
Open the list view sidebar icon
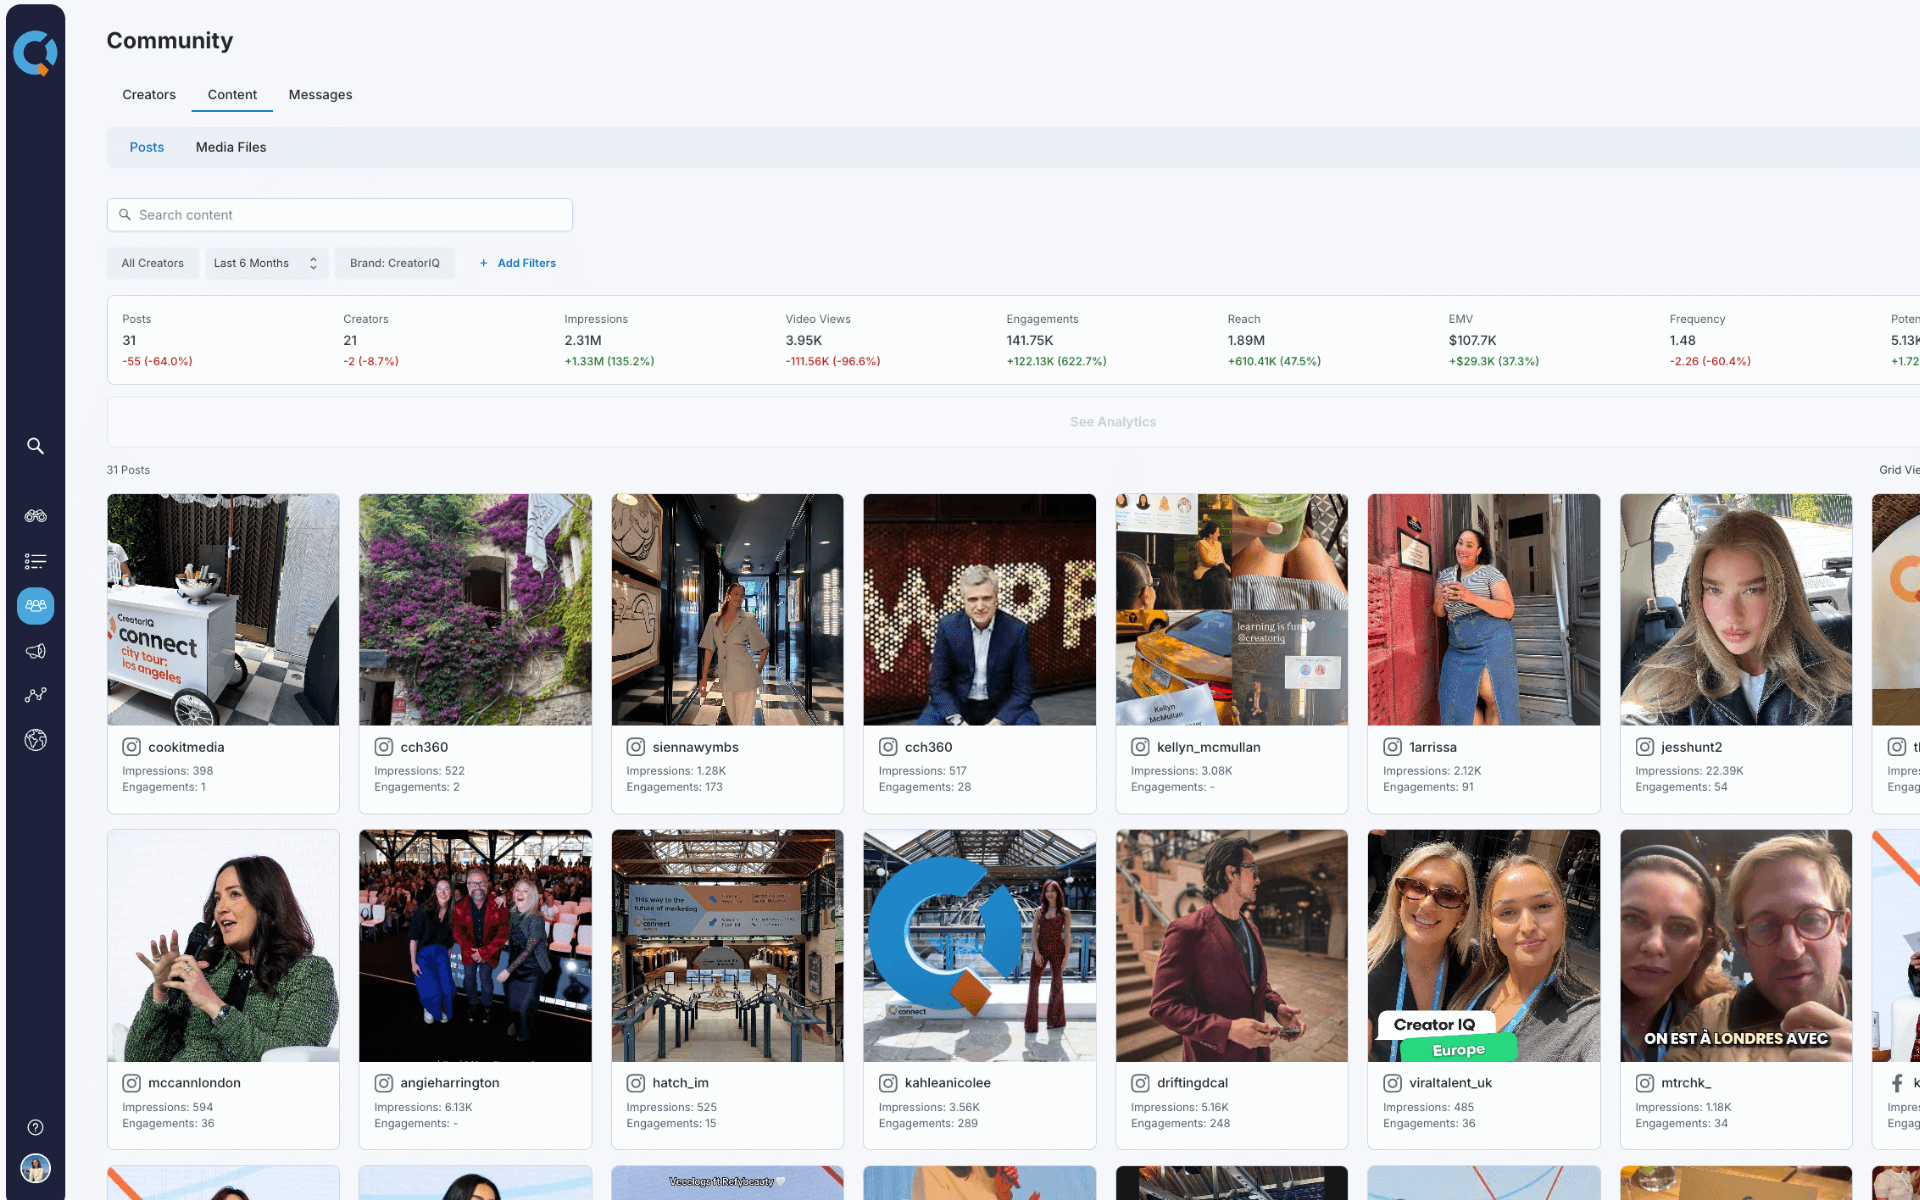click(x=35, y=561)
